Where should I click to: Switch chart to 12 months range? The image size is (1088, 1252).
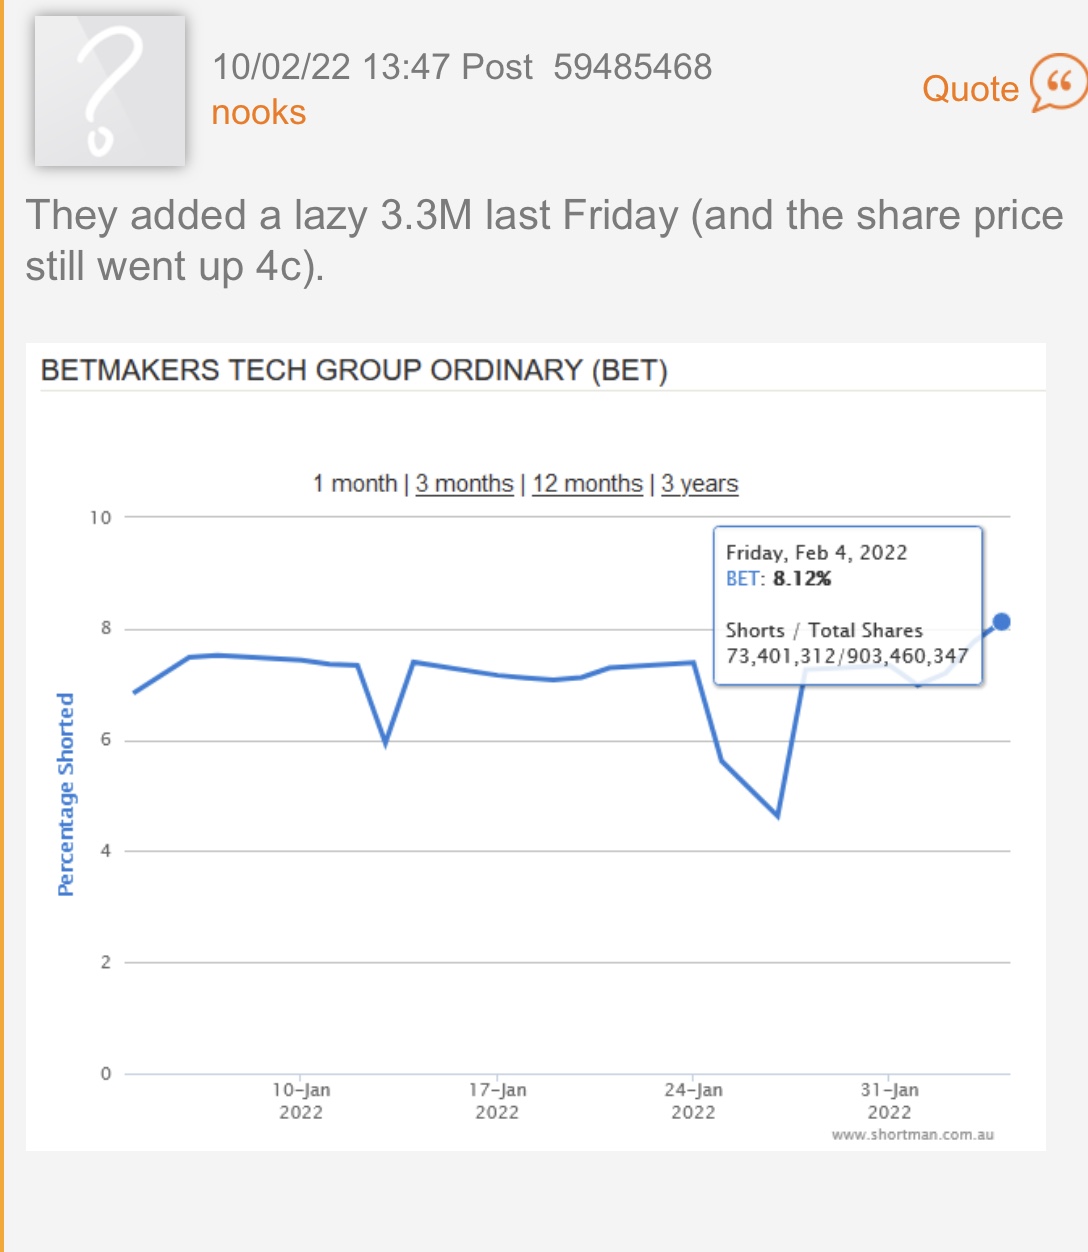coord(587,484)
